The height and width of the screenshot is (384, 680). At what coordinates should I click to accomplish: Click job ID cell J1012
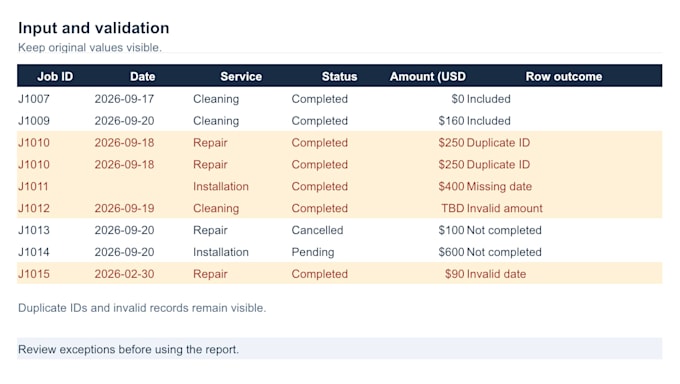pyautogui.click(x=34, y=208)
